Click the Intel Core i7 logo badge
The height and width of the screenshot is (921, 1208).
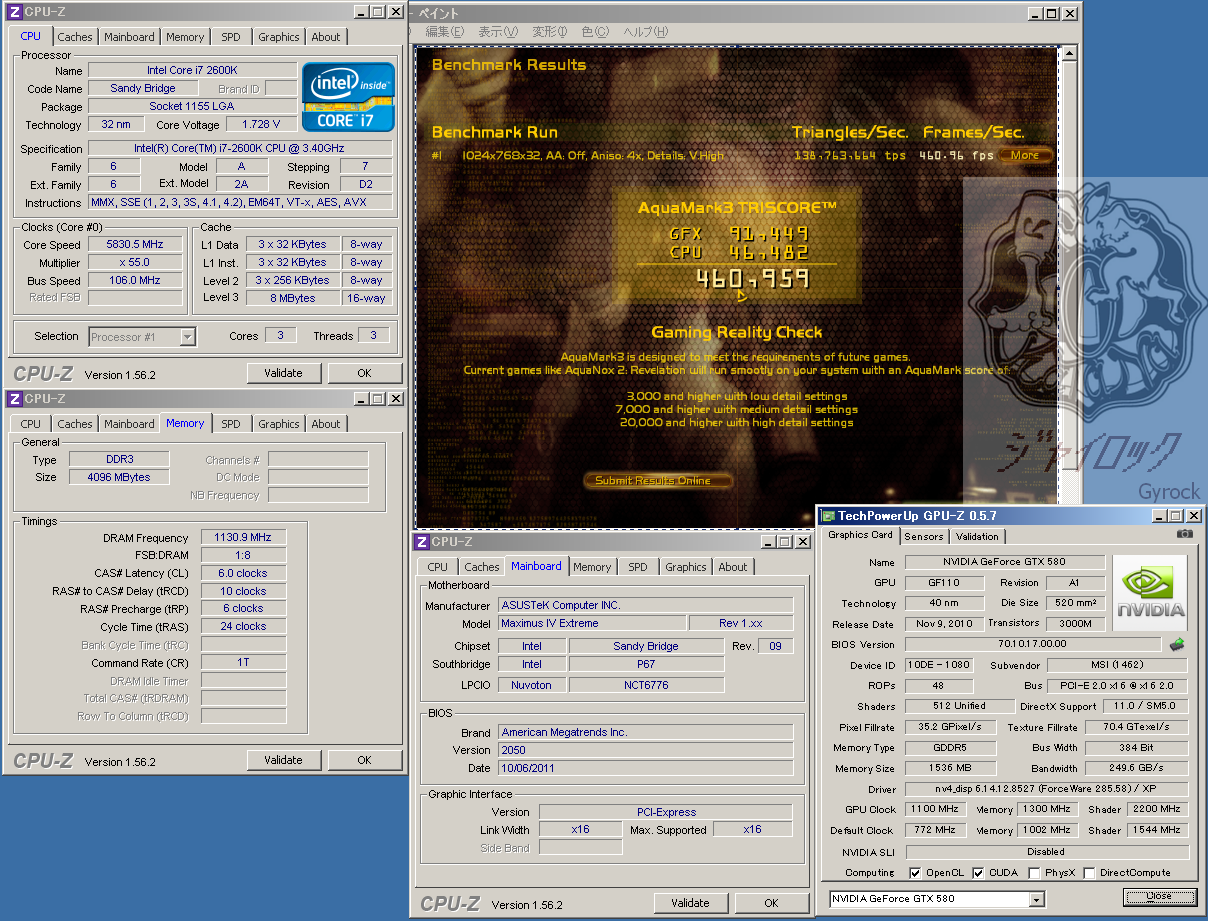(348, 96)
